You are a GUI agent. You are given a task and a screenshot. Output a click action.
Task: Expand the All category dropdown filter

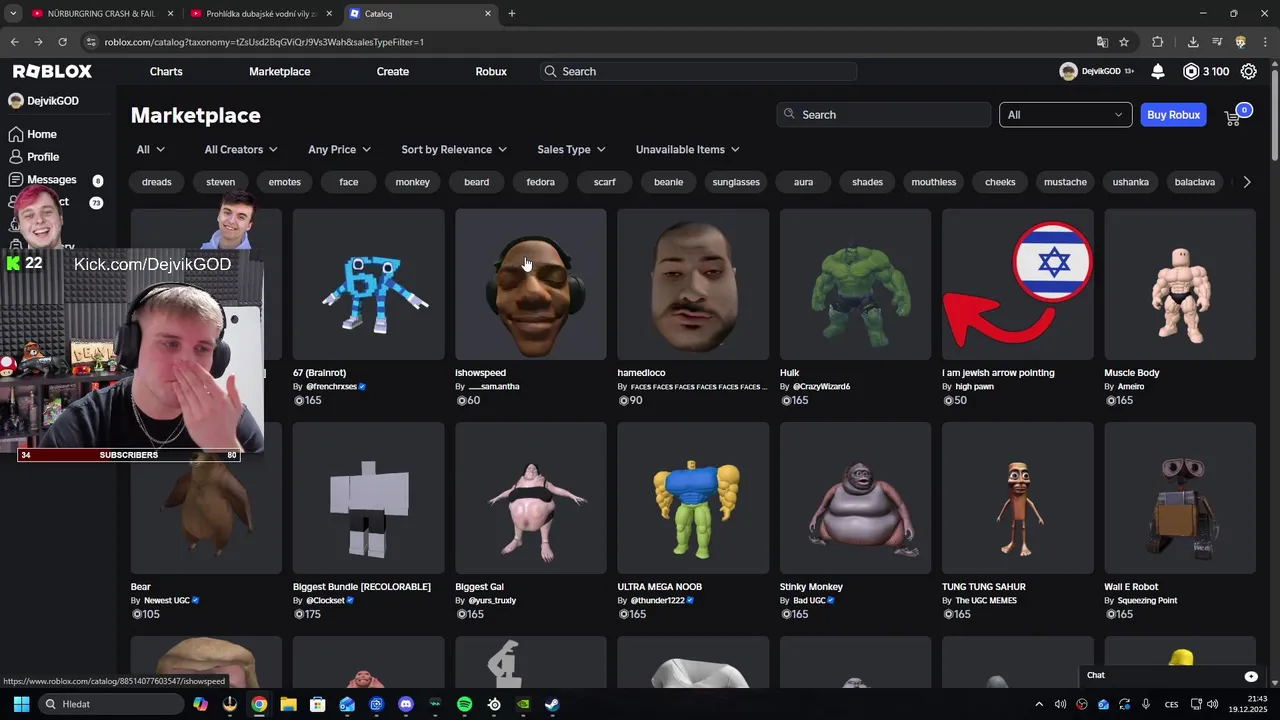tap(151, 149)
